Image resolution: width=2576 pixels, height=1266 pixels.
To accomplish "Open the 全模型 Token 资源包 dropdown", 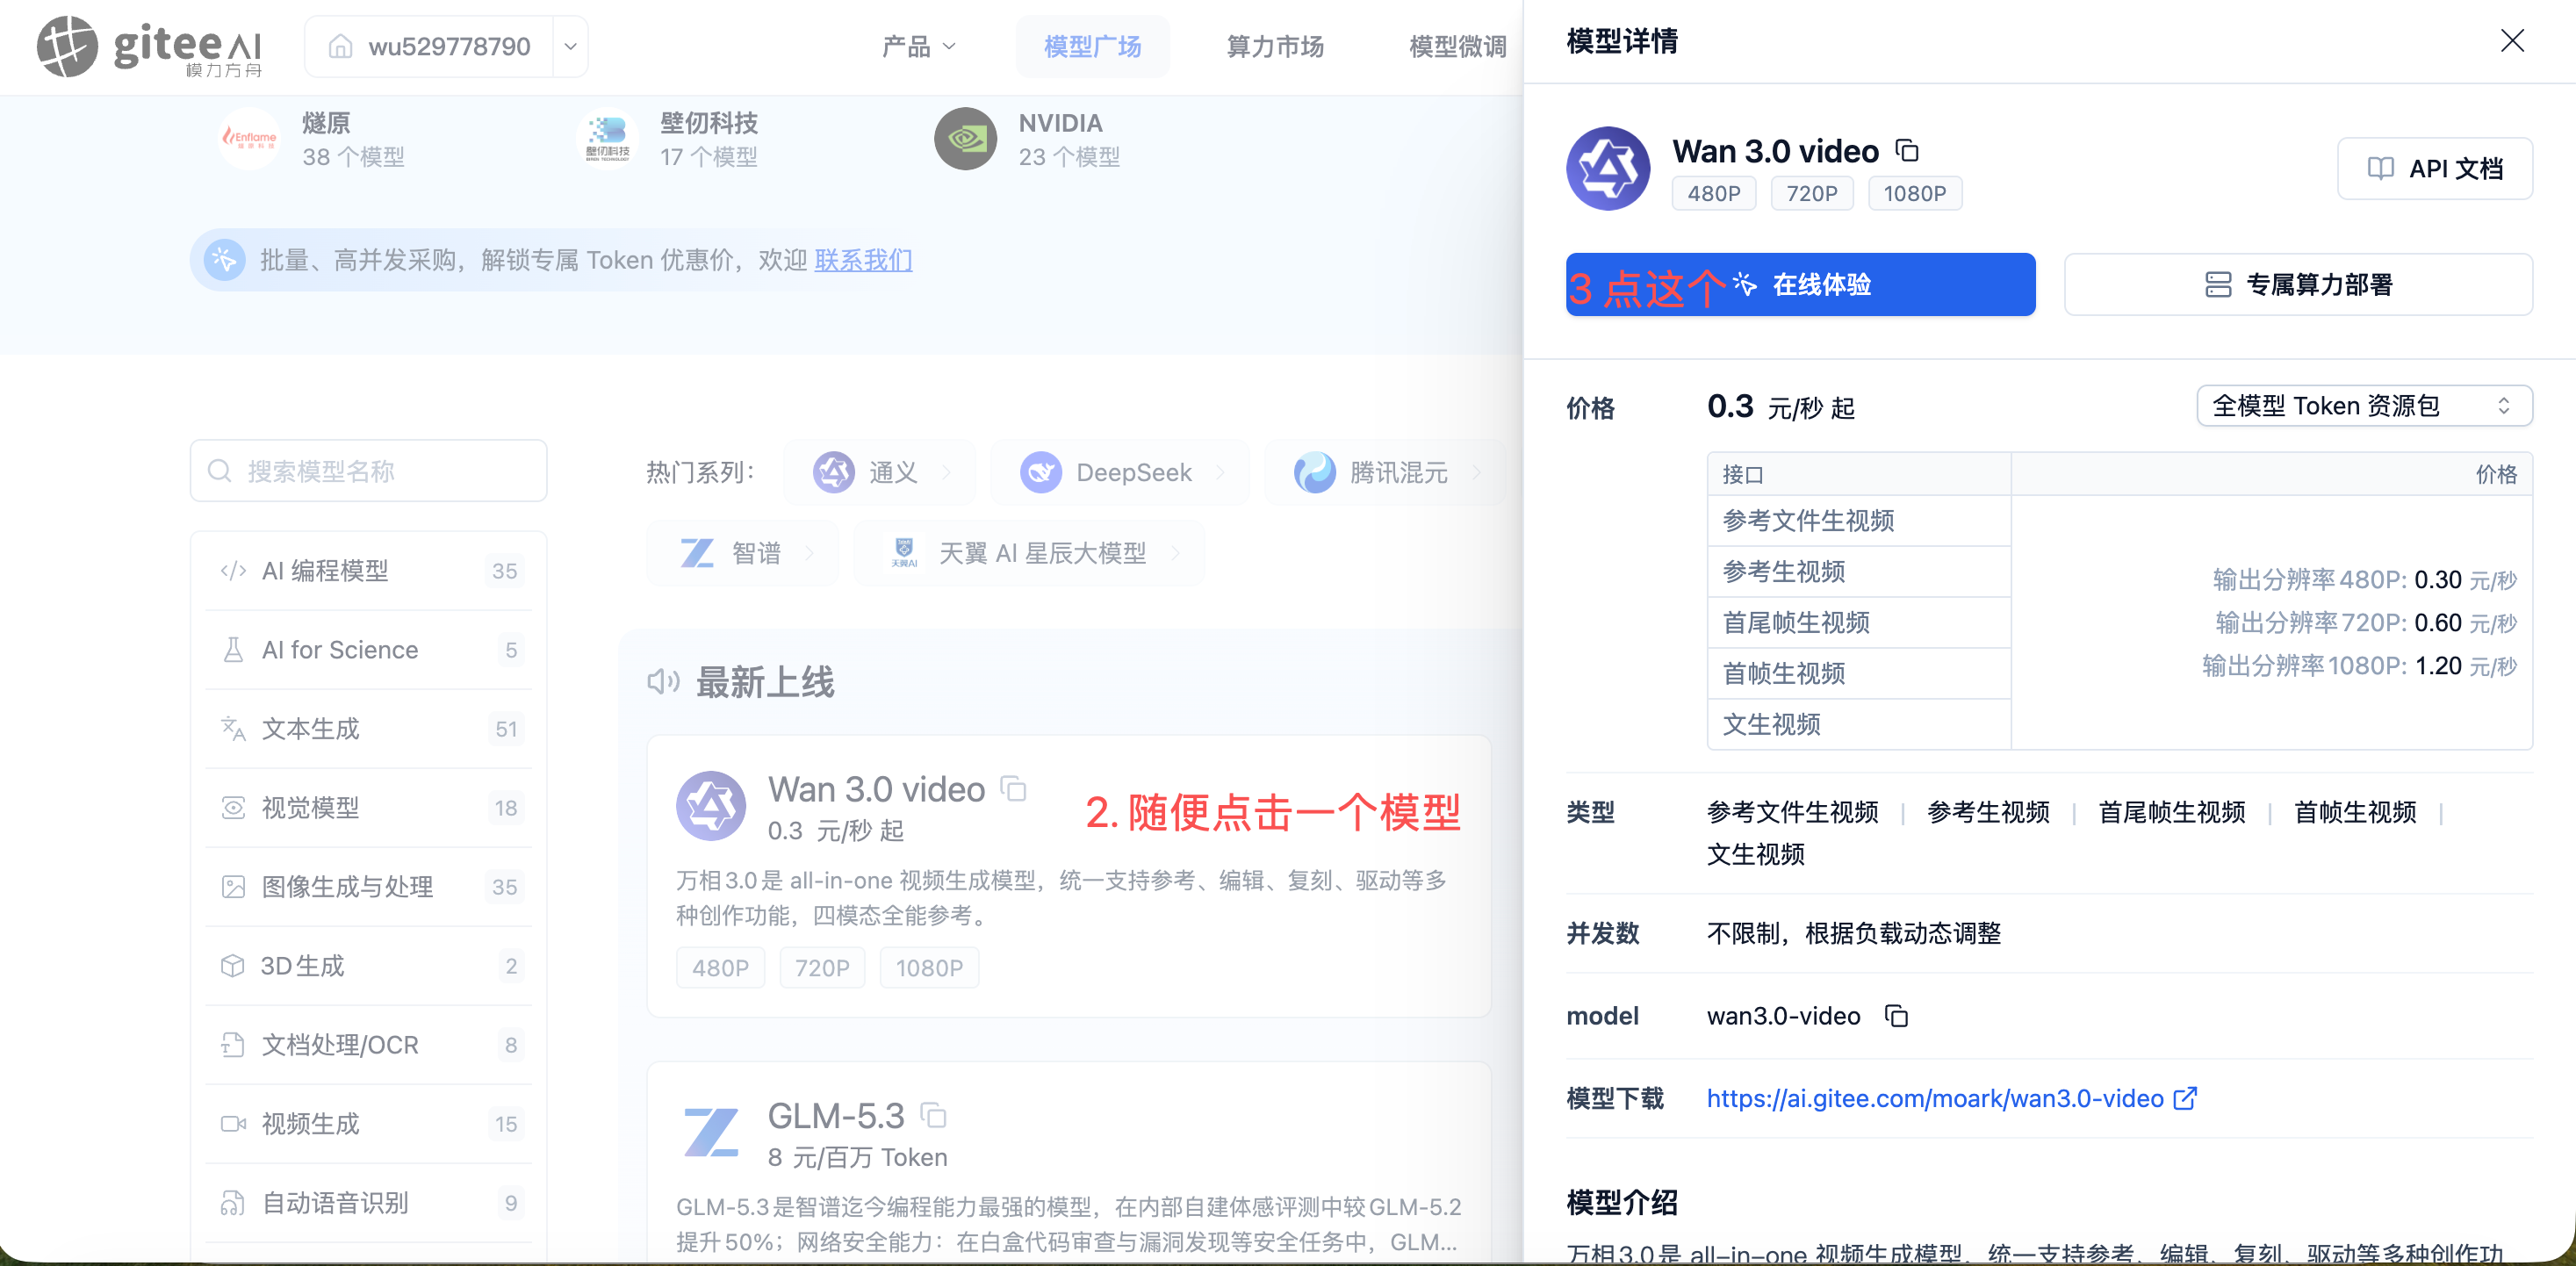I will tap(2364, 406).
